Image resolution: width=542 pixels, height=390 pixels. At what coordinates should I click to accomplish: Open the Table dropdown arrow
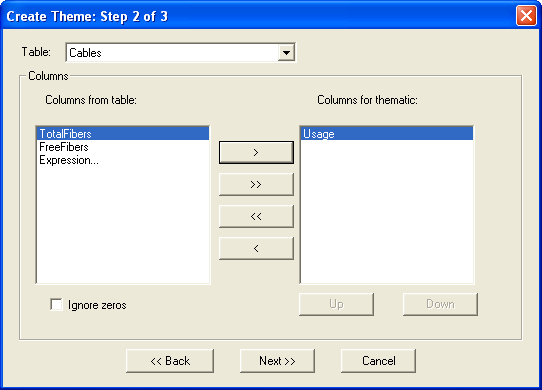(x=286, y=53)
